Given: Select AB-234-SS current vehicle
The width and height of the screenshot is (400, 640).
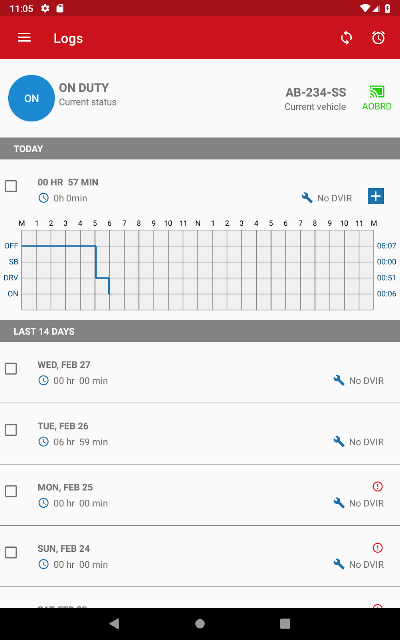Looking at the screenshot, I should coord(316,98).
